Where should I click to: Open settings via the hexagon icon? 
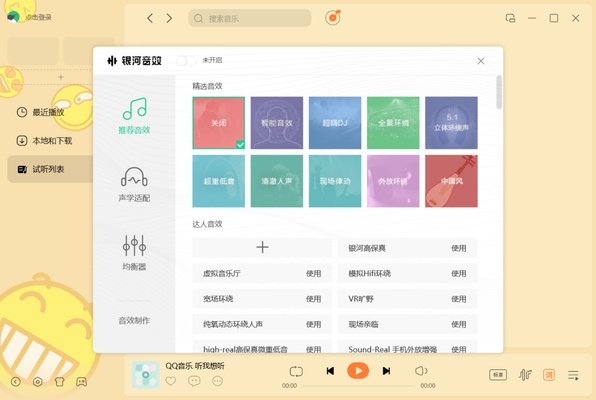(38, 381)
